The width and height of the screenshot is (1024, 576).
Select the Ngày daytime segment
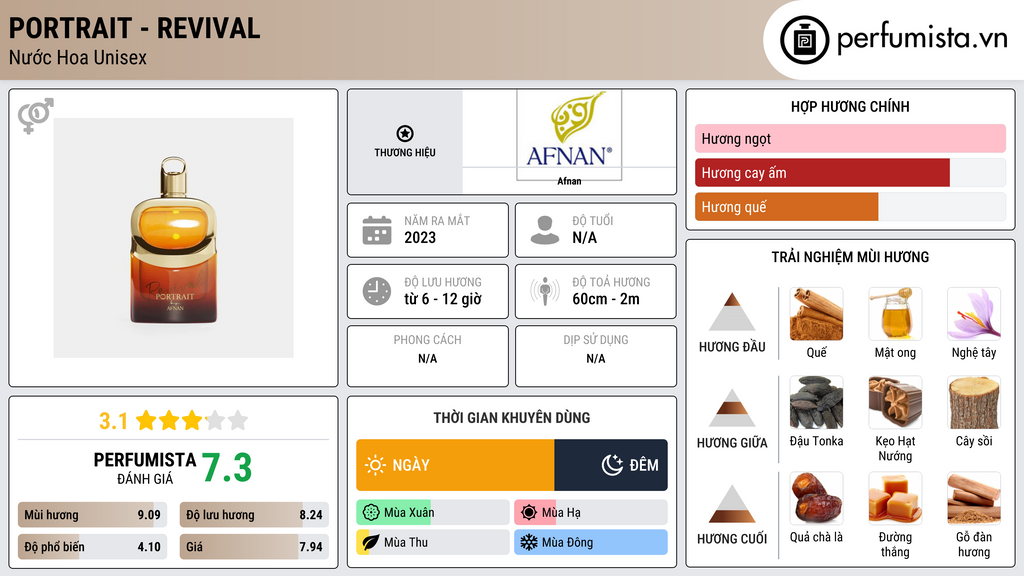(455, 465)
